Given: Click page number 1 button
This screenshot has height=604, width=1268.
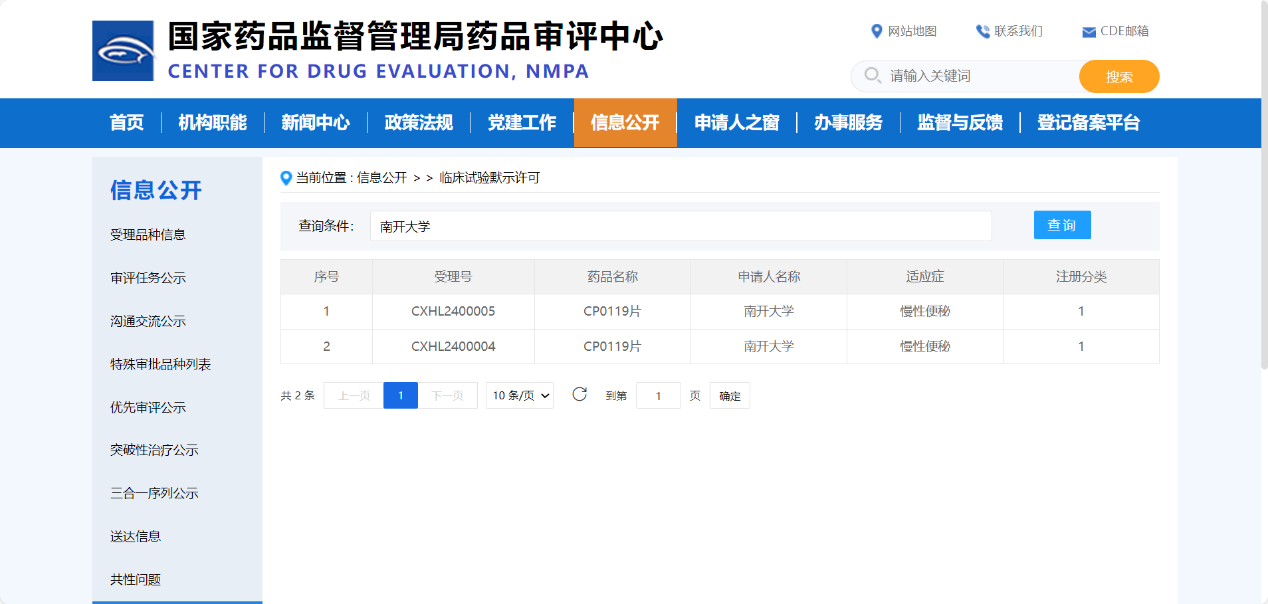Looking at the screenshot, I should pos(401,396).
